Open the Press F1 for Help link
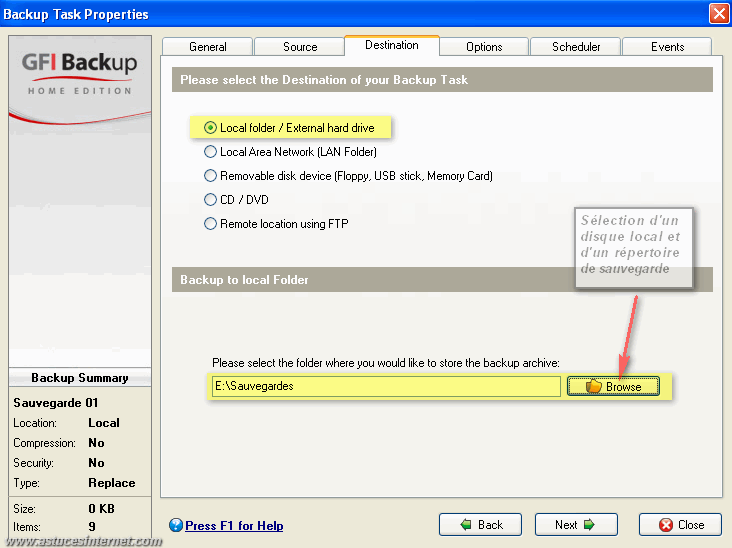Viewport: 732px width, 548px height. point(234,526)
